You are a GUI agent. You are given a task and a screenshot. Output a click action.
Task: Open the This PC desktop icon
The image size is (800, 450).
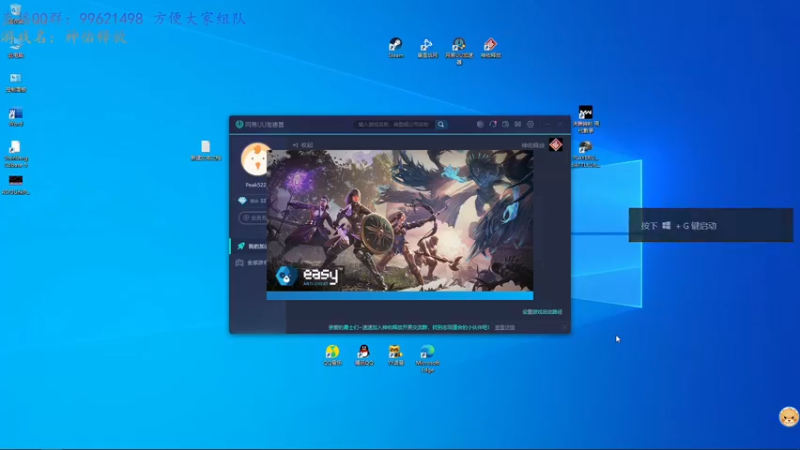tap(15, 47)
